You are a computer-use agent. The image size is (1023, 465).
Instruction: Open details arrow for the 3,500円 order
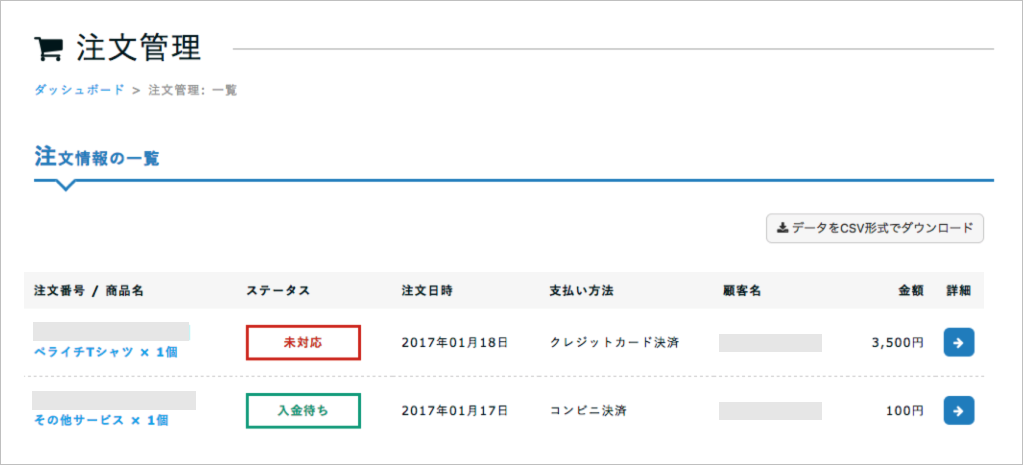(958, 342)
